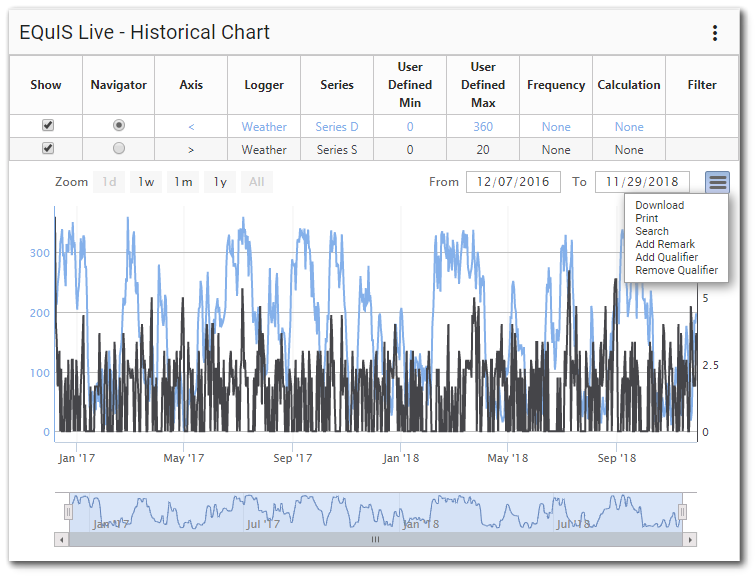Click Series S user defined max 20
Viewport: 756px width, 577px height.
click(x=483, y=150)
